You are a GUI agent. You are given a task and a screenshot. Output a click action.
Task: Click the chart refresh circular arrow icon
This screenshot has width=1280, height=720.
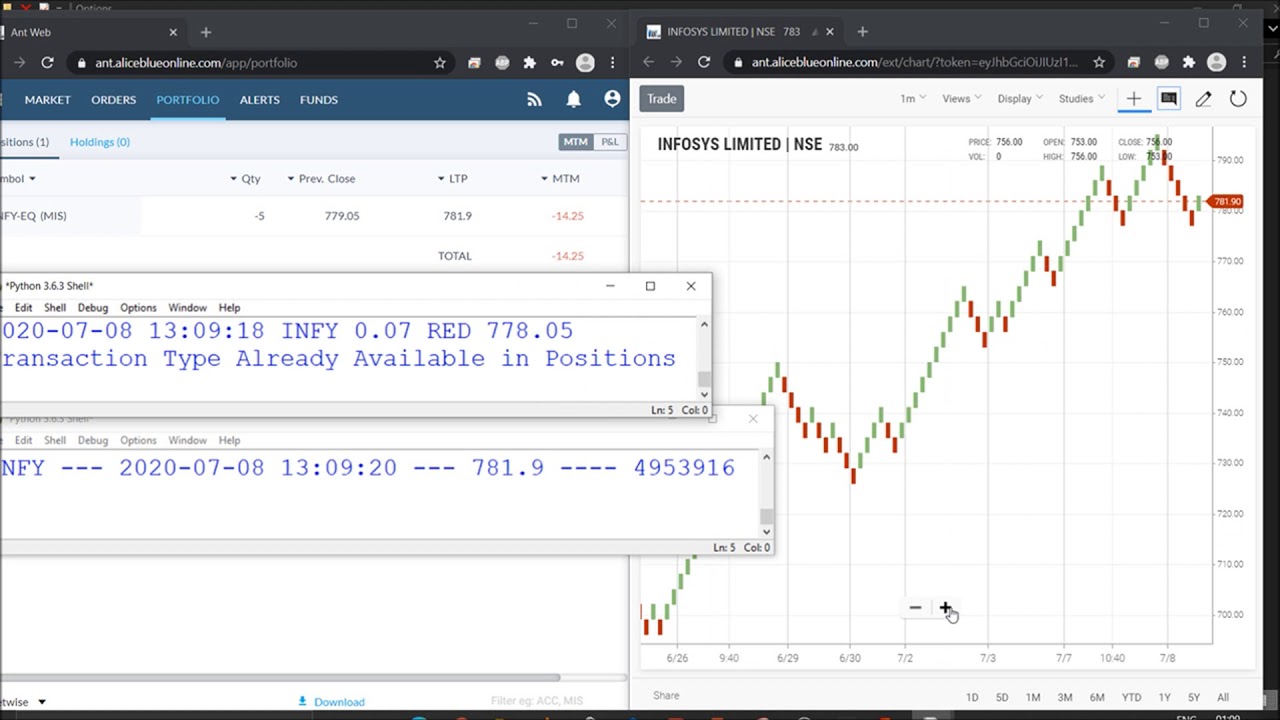1238,98
